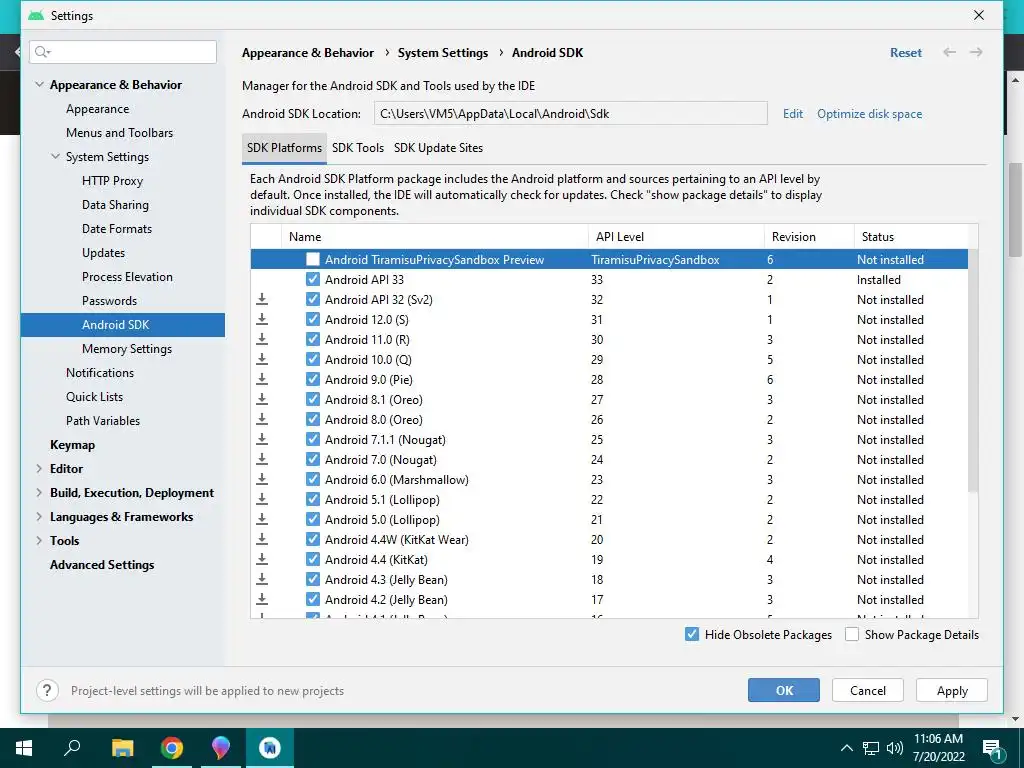Open the notification center icon in system tray

point(991,749)
